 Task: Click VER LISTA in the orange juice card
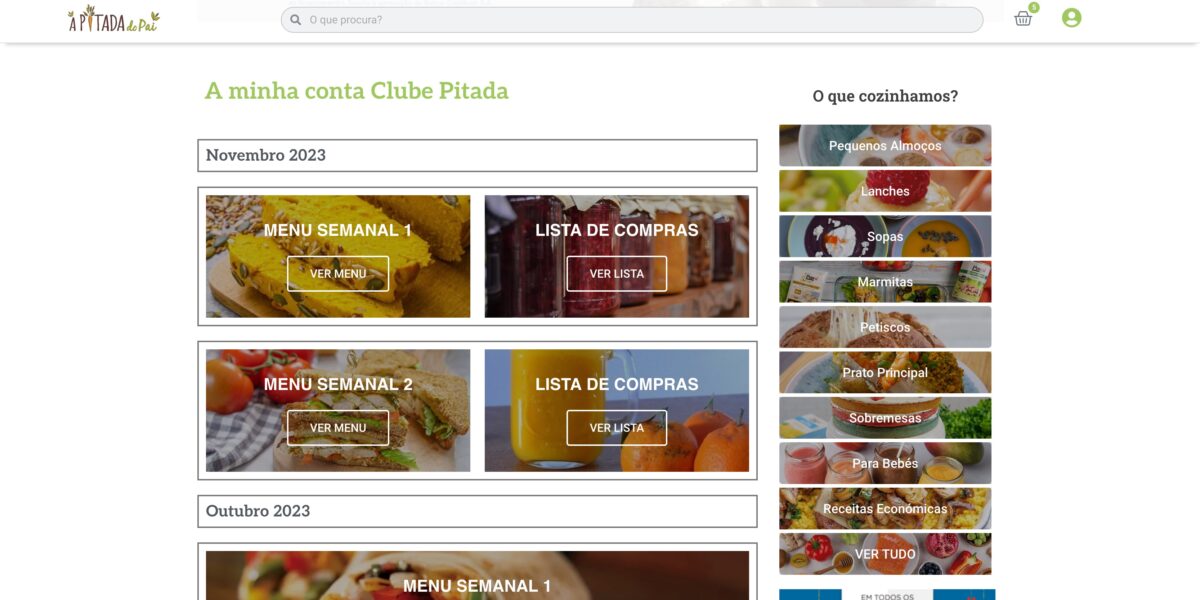617,428
